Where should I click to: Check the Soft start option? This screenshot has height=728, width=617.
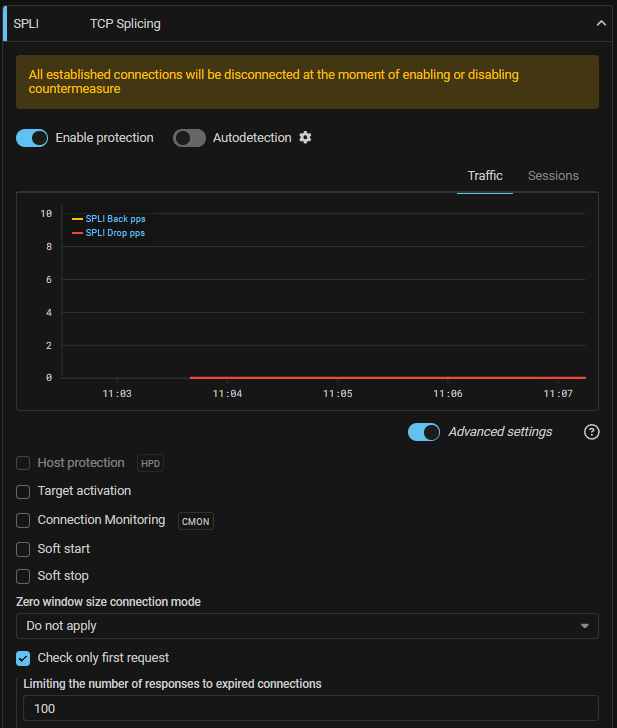coord(24,549)
